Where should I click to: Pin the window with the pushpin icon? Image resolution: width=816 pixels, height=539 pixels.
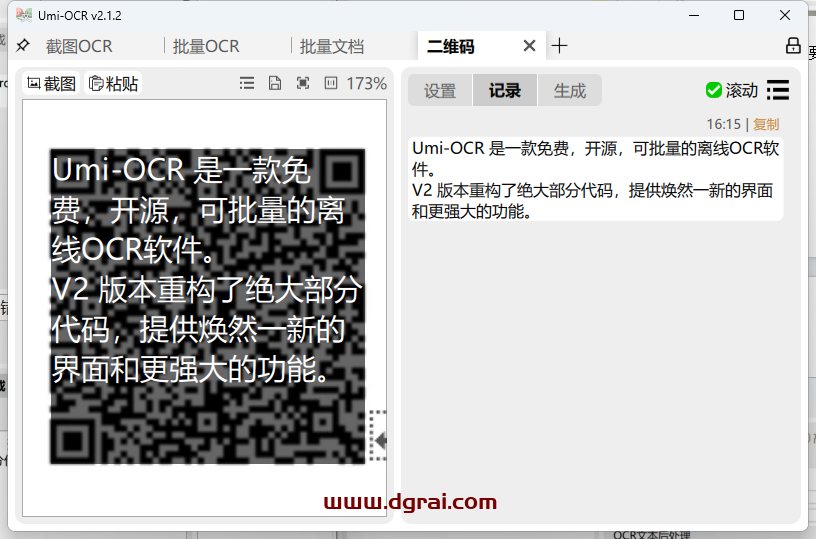(x=22, y=46)
